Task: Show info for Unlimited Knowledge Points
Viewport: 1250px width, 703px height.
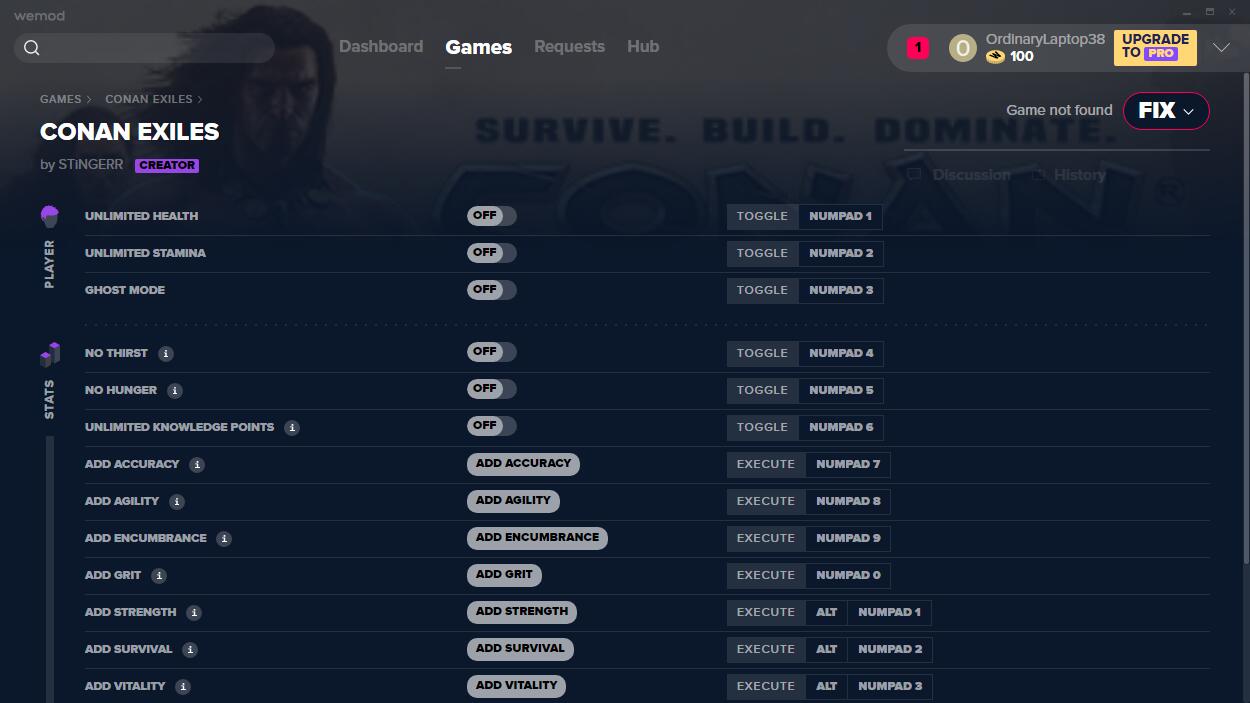Action: (x=292, y=428)
